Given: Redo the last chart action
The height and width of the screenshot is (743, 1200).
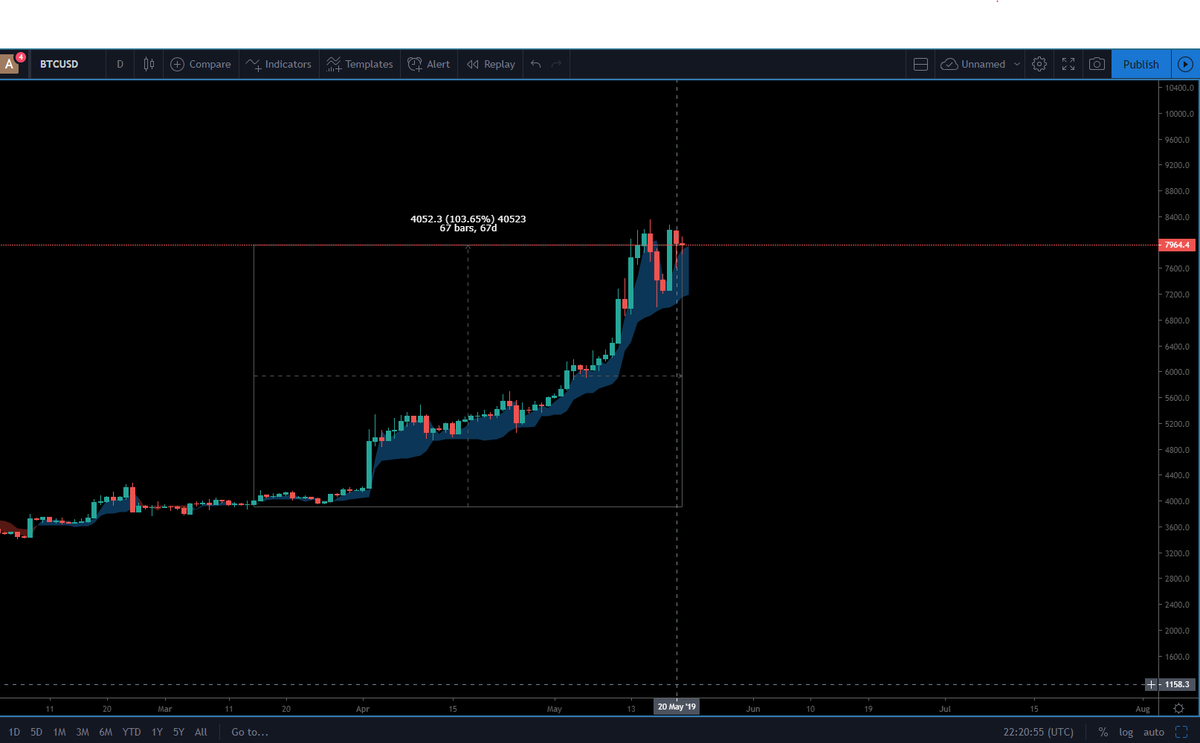Looking at the screenshot, I should (x=557, y=64).
